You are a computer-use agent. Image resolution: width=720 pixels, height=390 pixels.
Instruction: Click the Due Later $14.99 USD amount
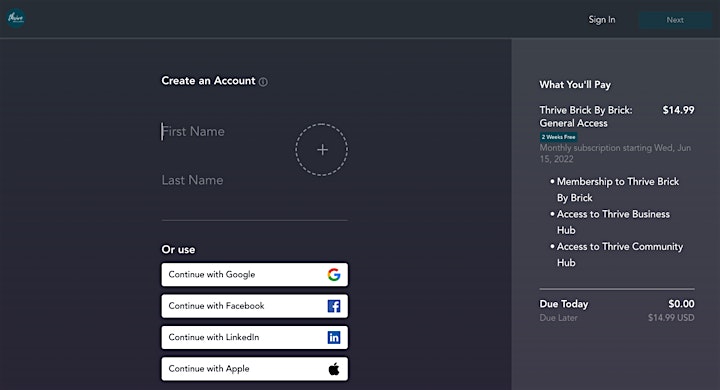(x=671, y=318)
